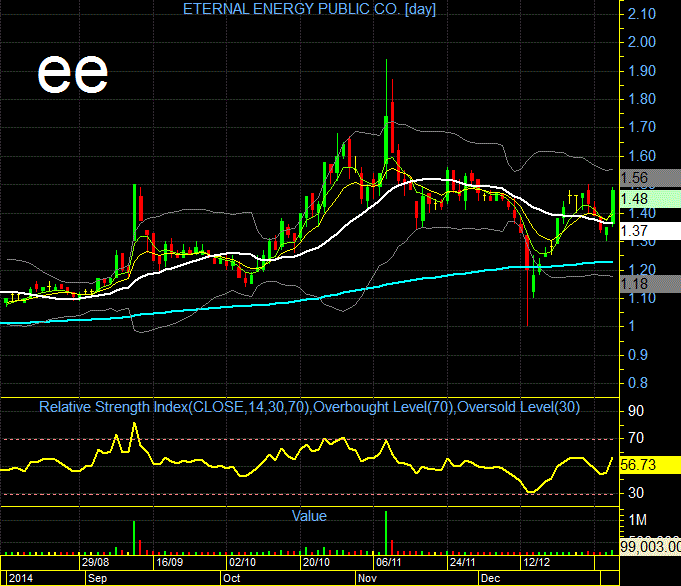The height and width of the screenshot is (586, 681).
Task: Click the Dec month label
Action: click(x=490, y=578)
